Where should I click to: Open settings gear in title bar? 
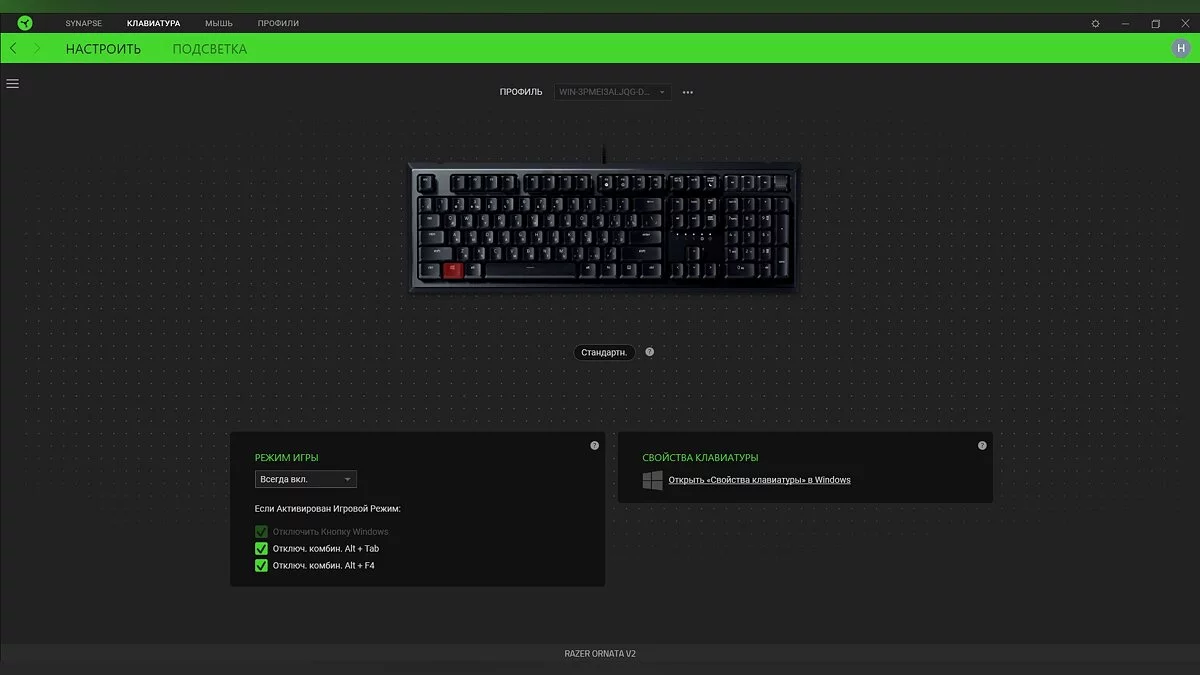point(1095,23)
